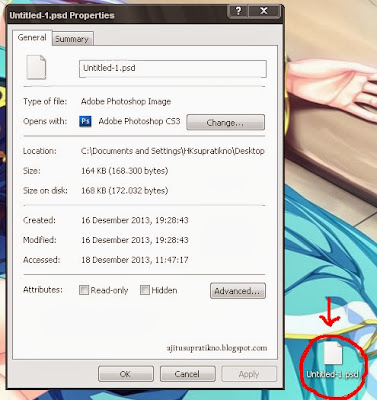377x400 pixels.
Task: Click the Apply button
Action: [x=249, y=374]
